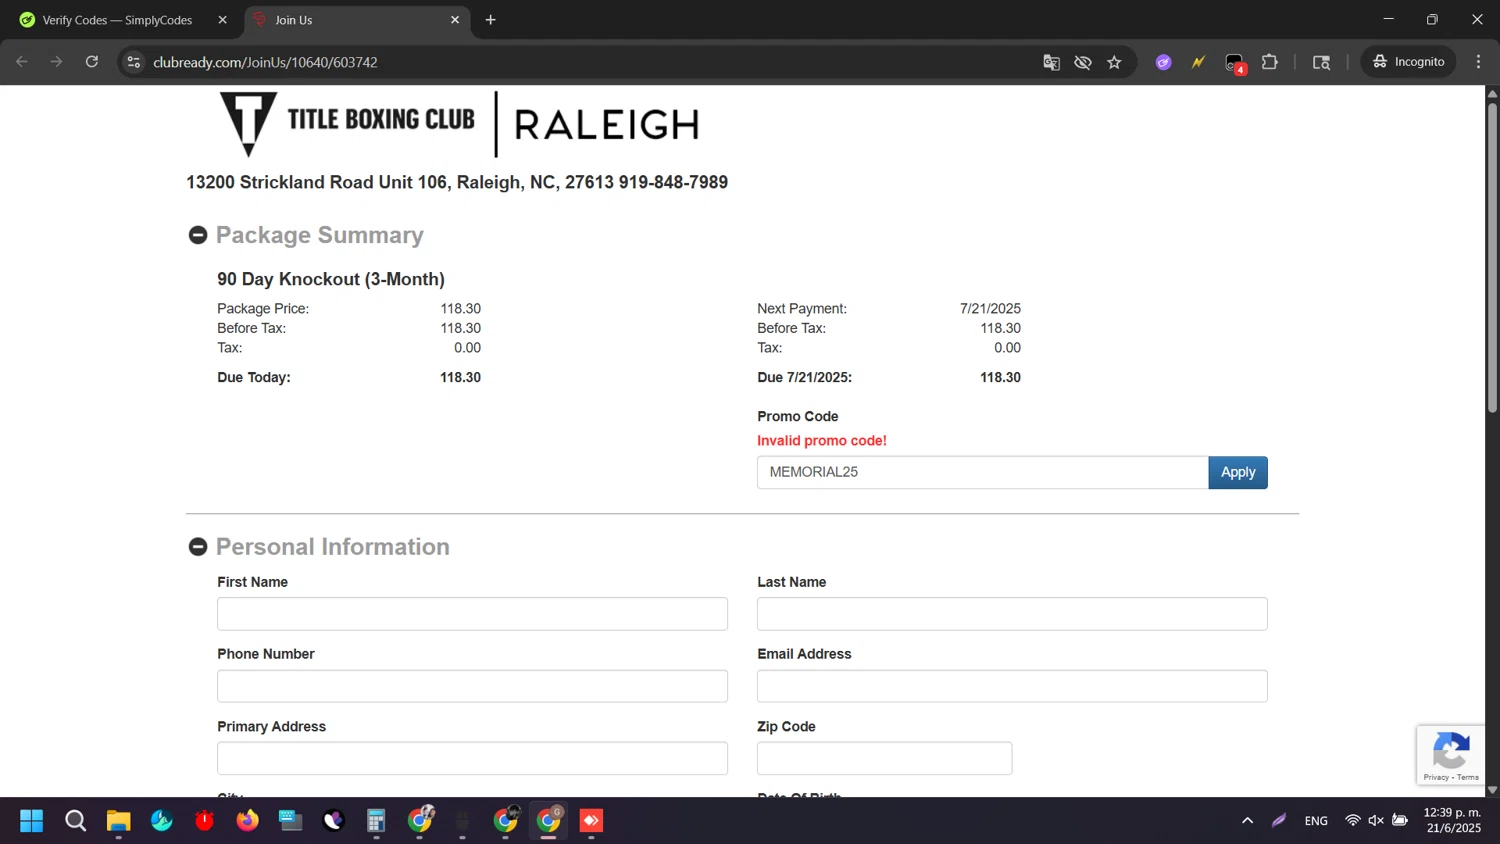Click the reCAPTCHA badge
This screenshot has width=1500, height=844.
[1451, 755]
